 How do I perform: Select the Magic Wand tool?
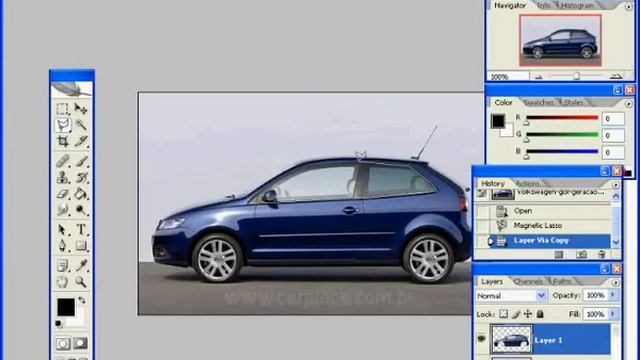[80, 124]
